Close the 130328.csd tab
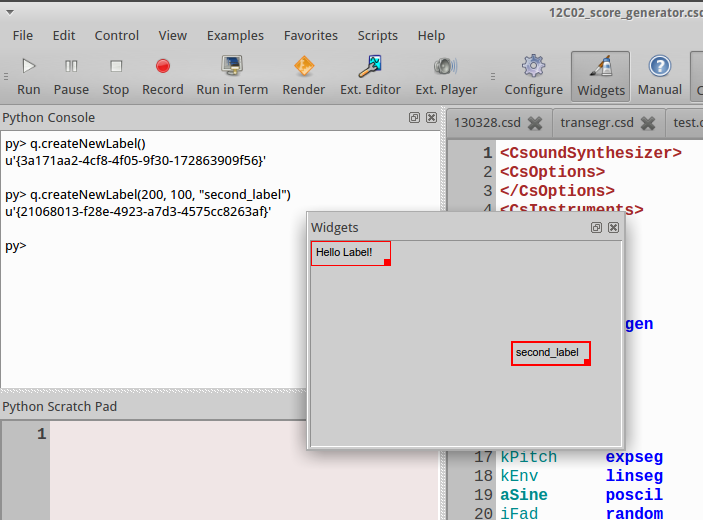 point(535,123)
